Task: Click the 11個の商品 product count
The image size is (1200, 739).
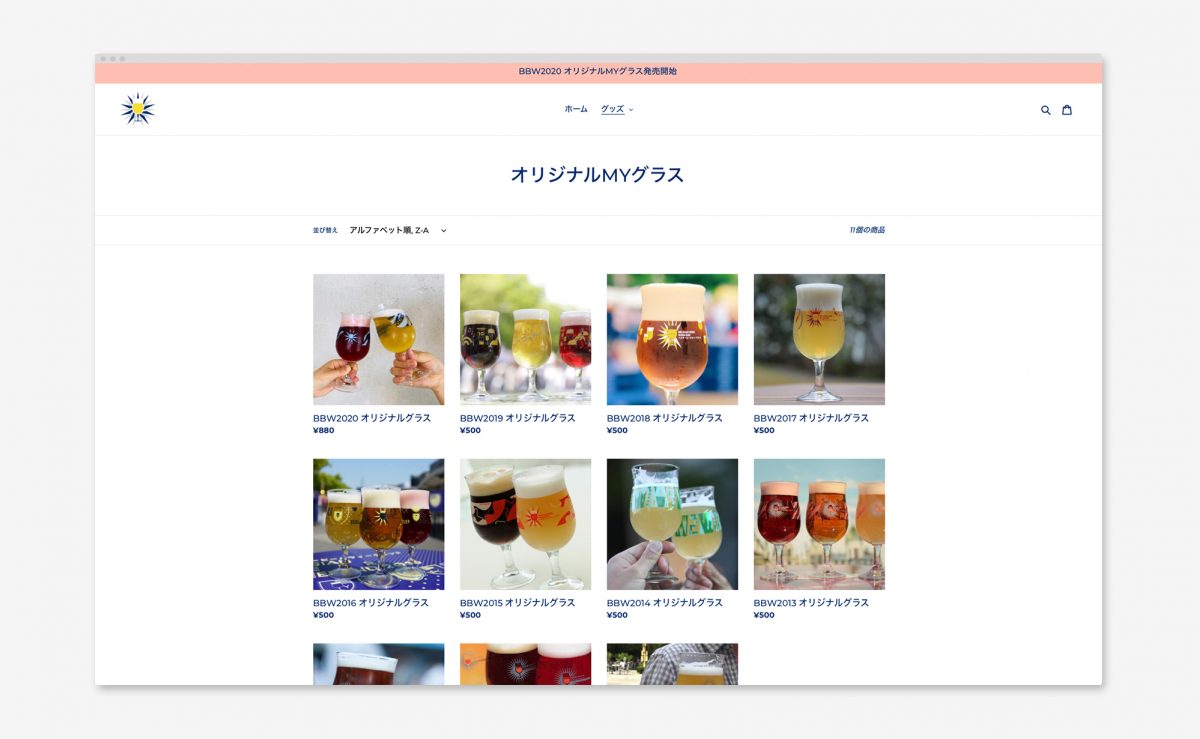Action: click(864, 230)
